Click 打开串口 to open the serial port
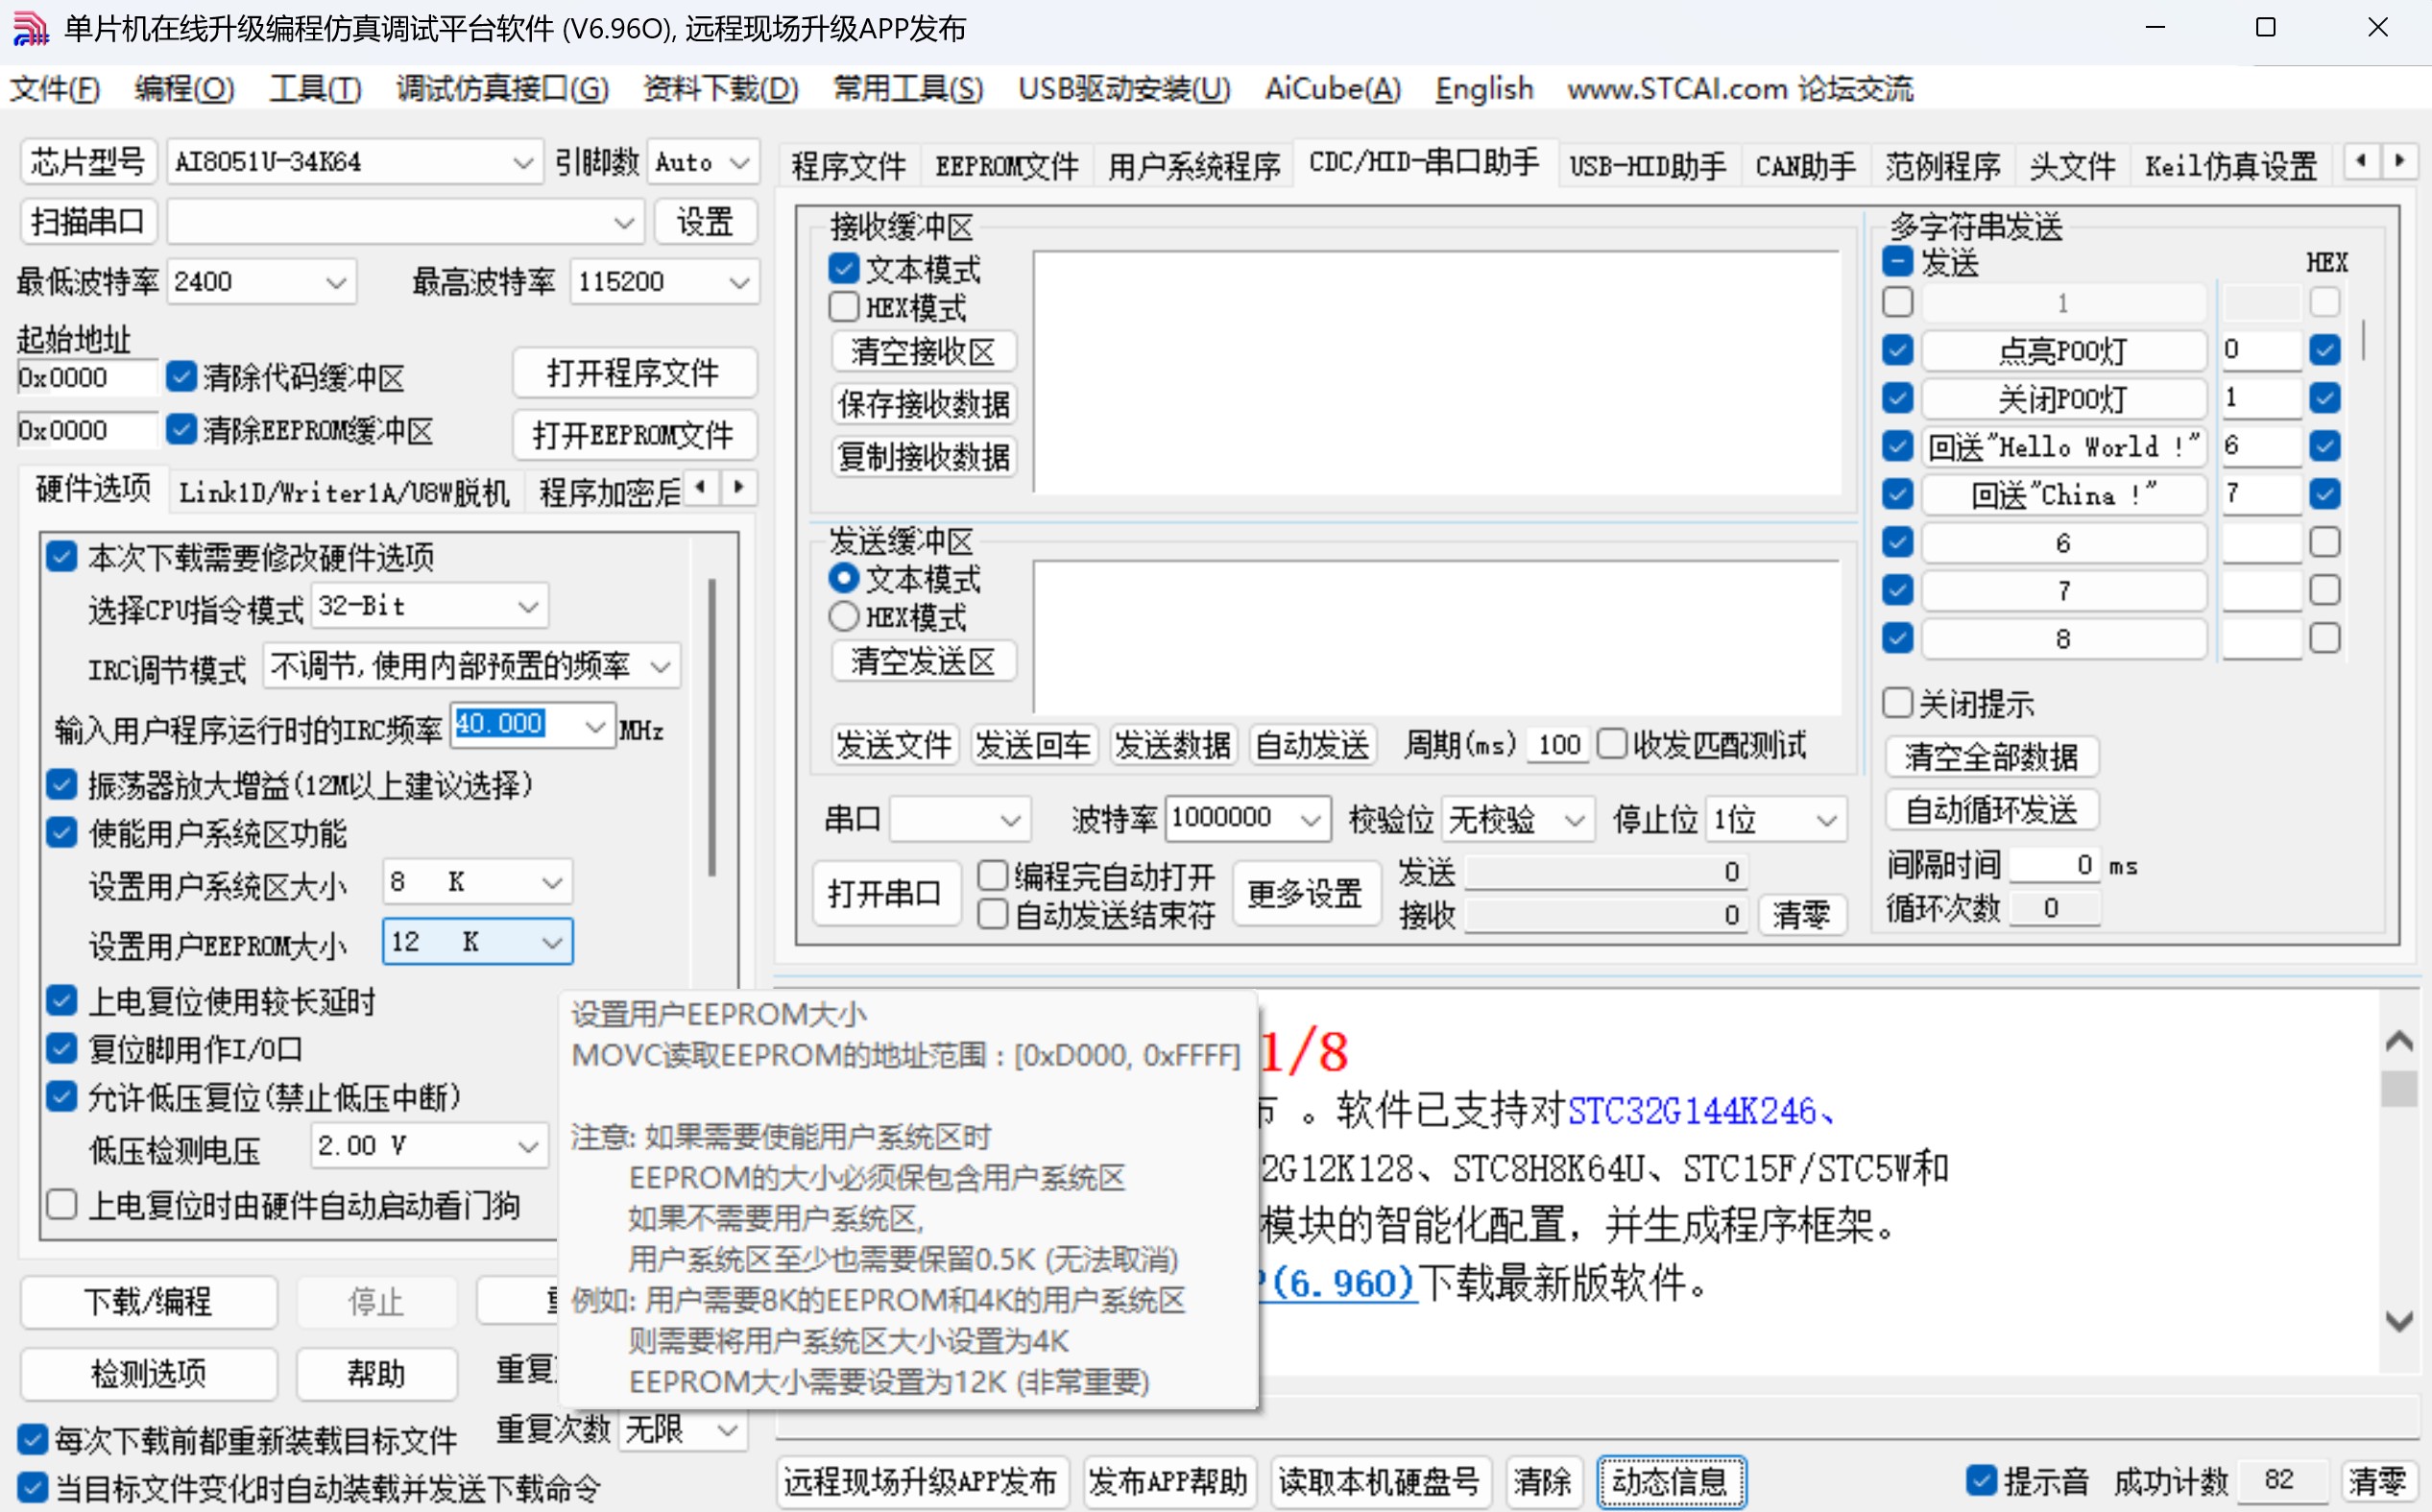 click(x=884, y=893)
